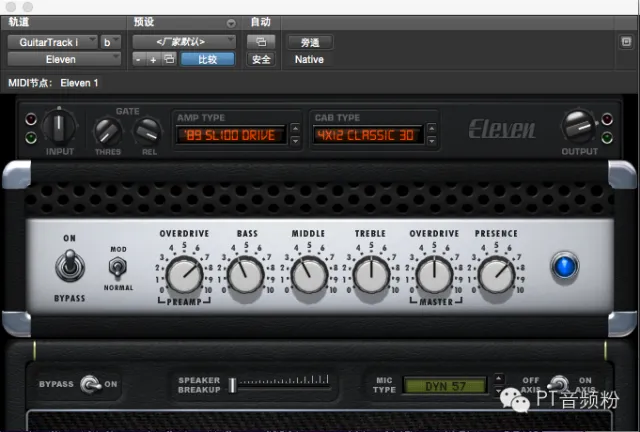Click the red input clip LED
The image size is (640, 432).
(31, 119)
